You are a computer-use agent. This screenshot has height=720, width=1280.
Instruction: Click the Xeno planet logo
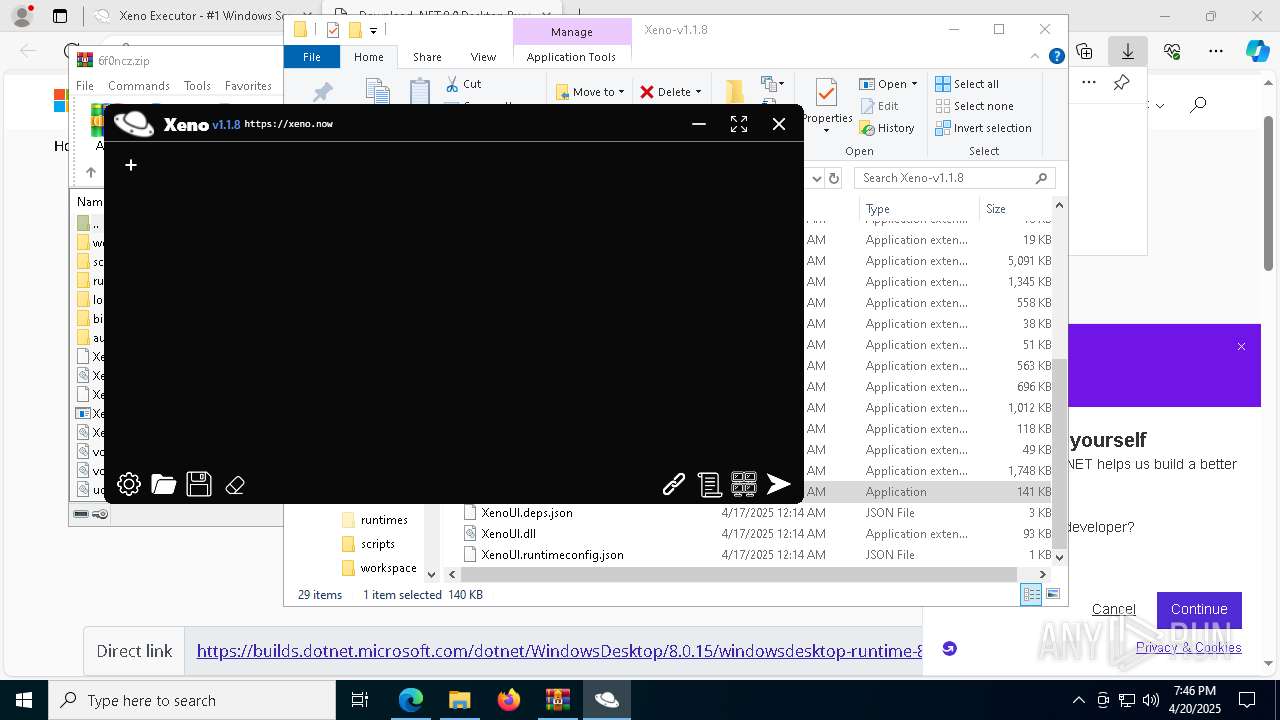coord(134,124)
